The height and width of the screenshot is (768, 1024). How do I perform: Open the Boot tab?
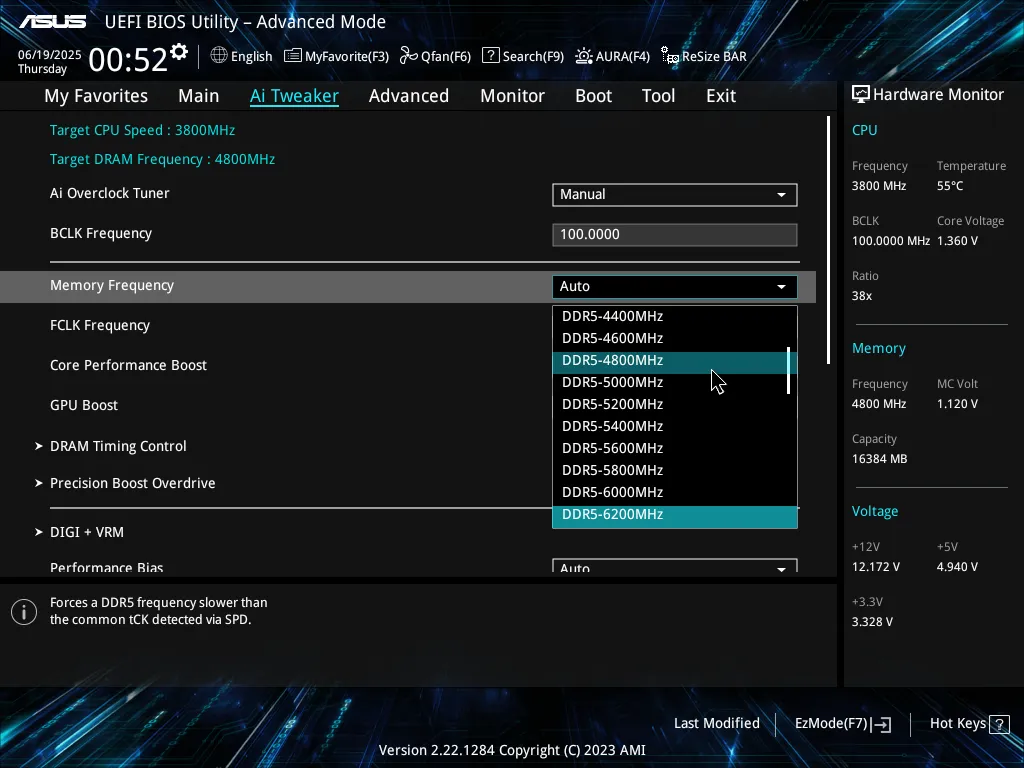click(593, 96)
